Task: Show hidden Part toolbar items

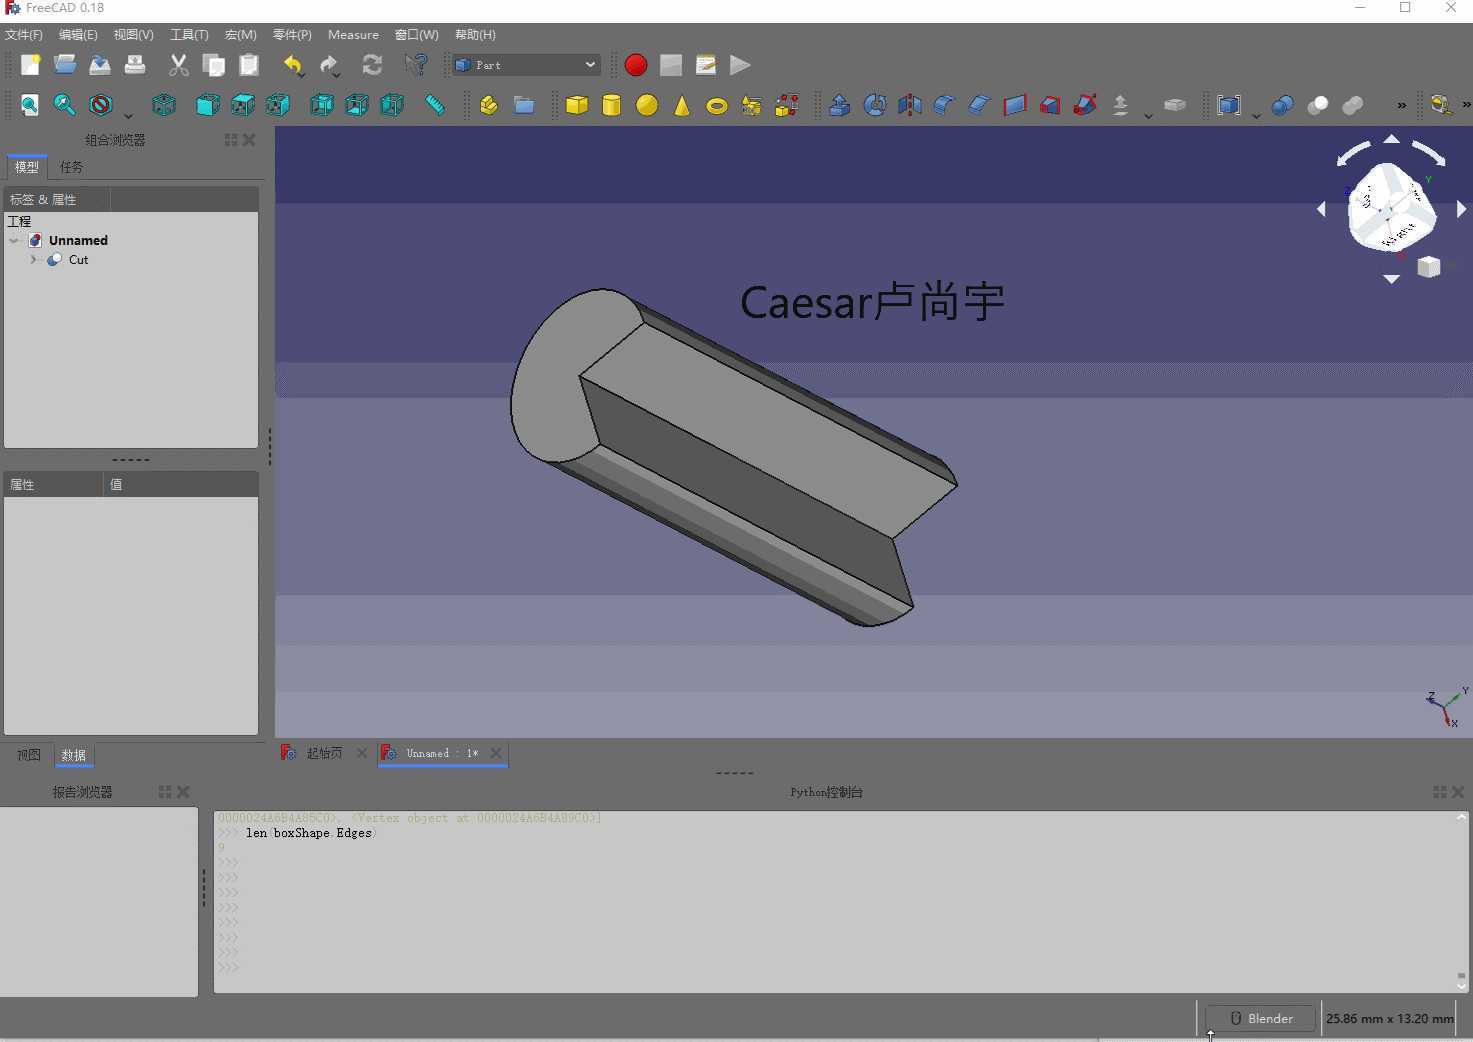Action: pyautogui.click(x=1402, y=105)
